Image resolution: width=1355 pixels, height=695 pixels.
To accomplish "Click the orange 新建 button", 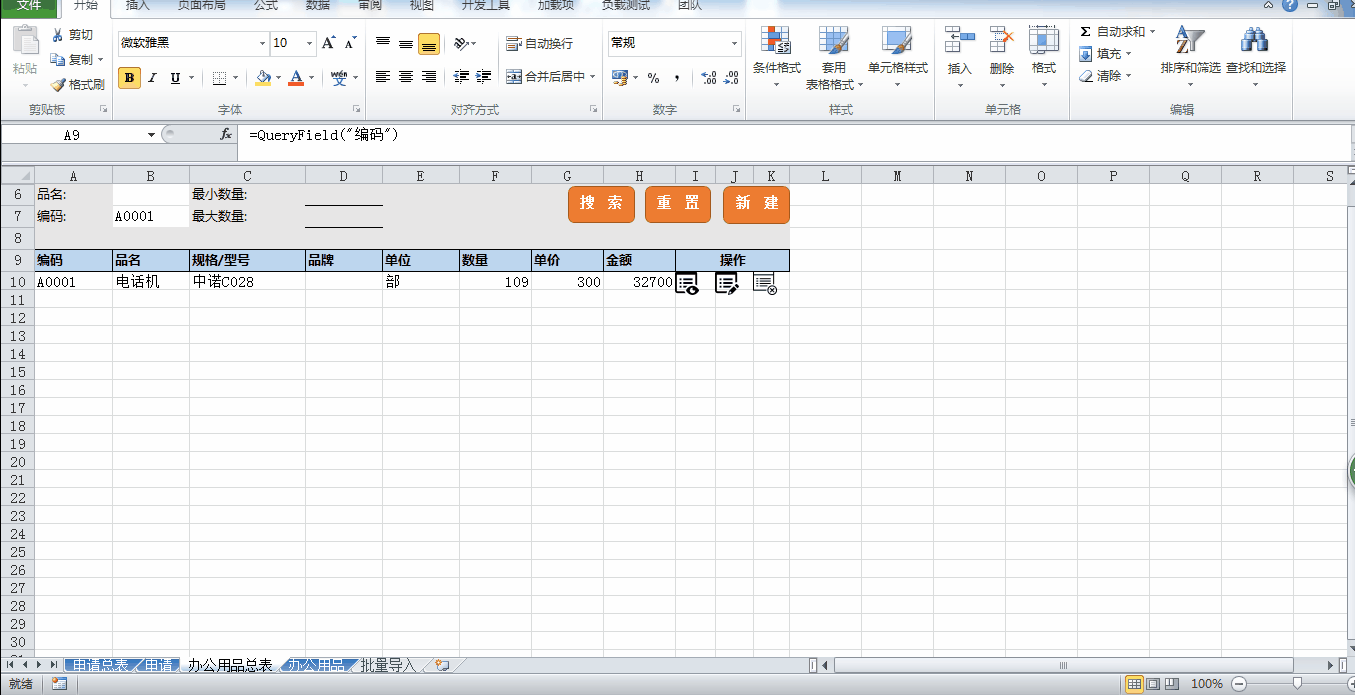I will [756, 203].
